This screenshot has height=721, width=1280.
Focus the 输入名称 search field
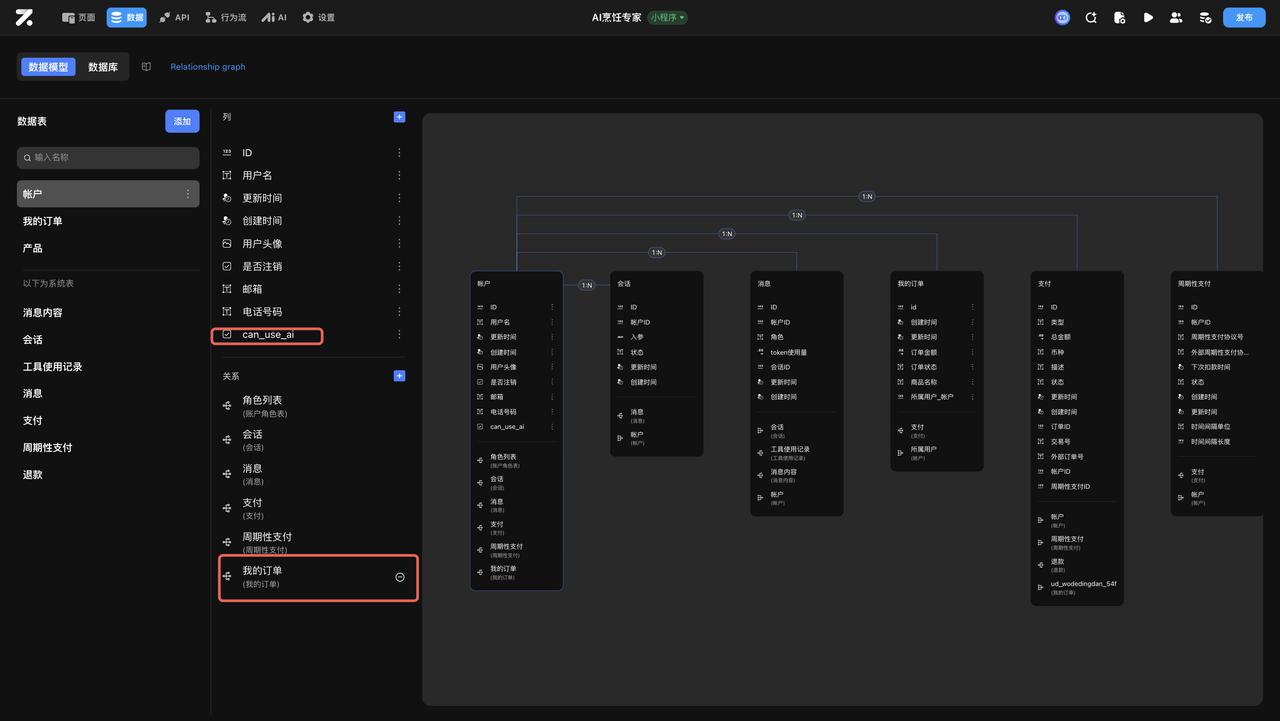108,158
